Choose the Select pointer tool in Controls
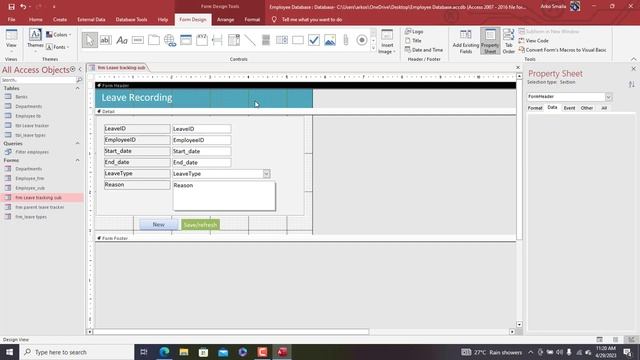This screenshot has height=360, width=640. coord(89,40)
